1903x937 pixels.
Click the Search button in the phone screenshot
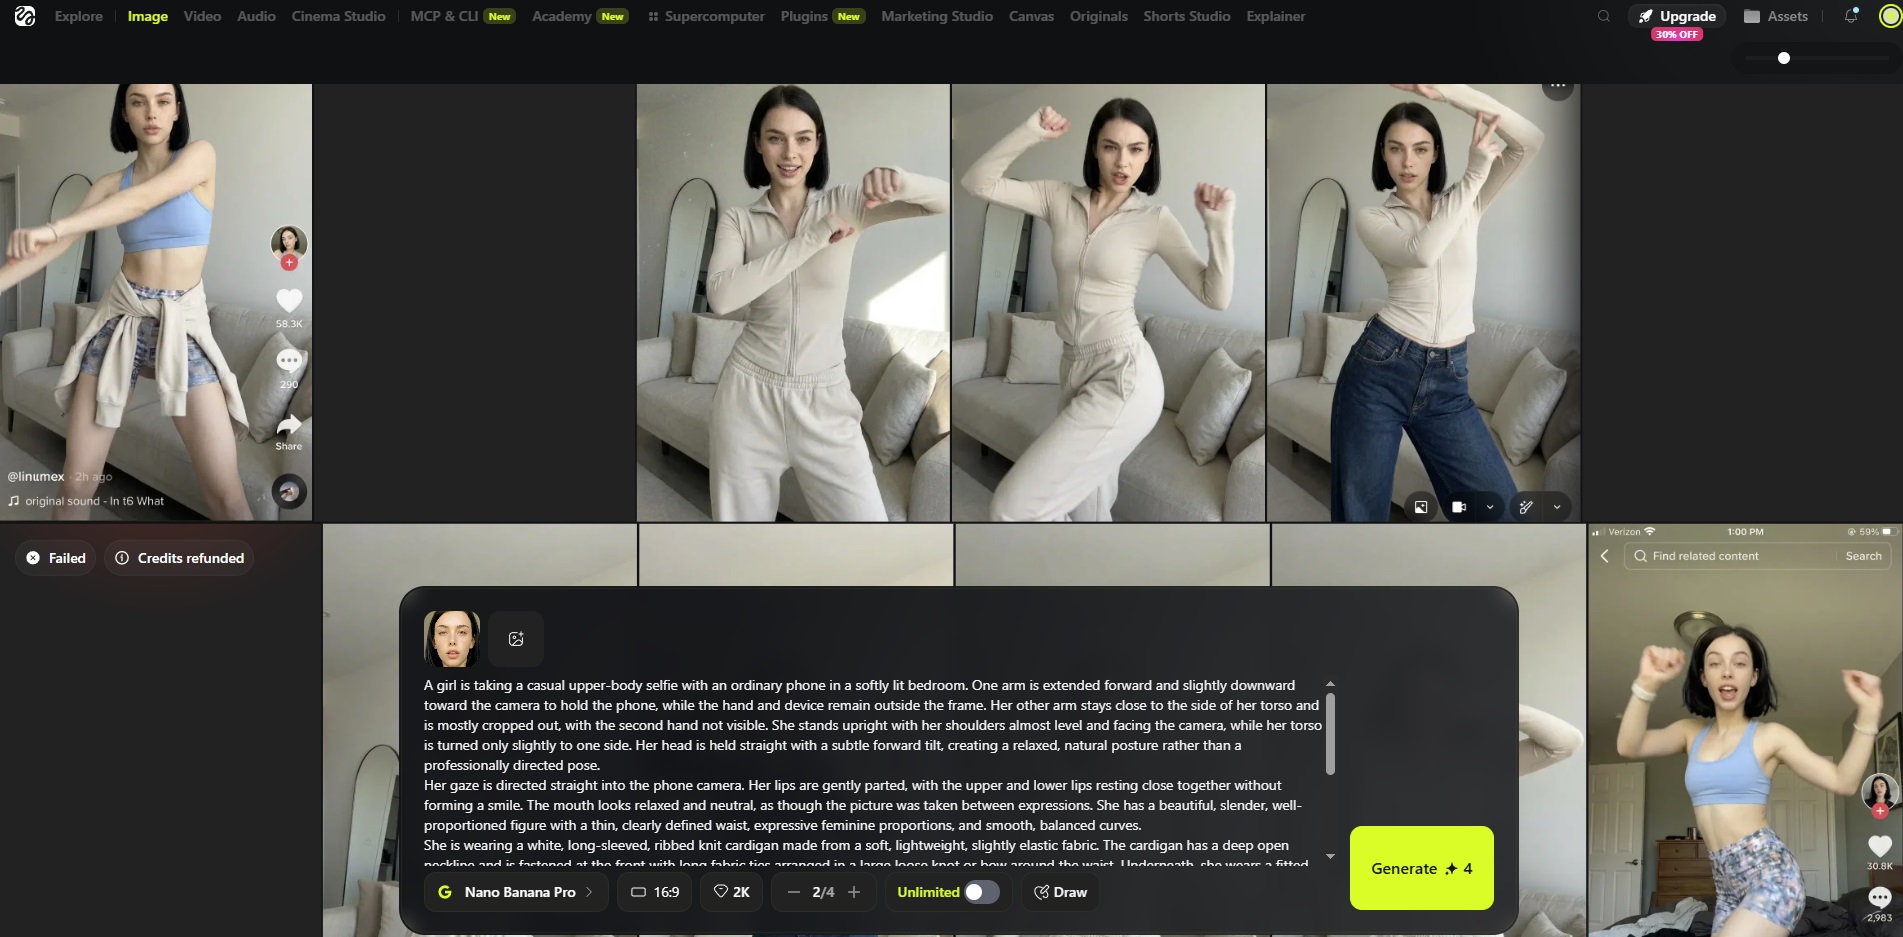click(x=1863, y=556)
